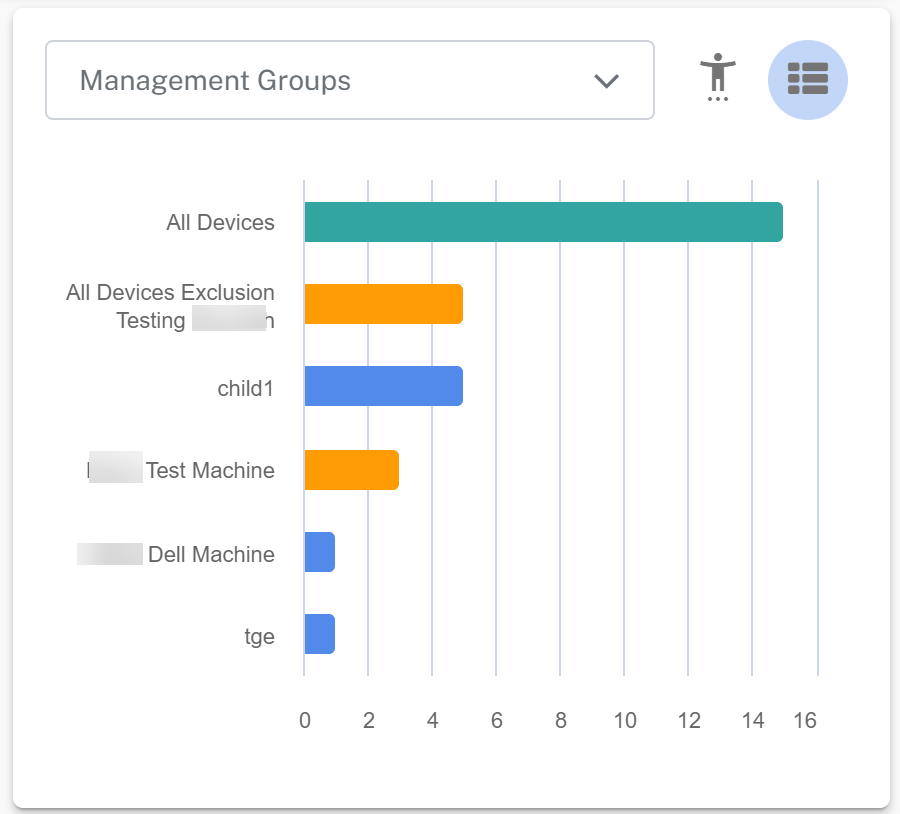Expand the Management Groups chevron arrow

point(606,81)
